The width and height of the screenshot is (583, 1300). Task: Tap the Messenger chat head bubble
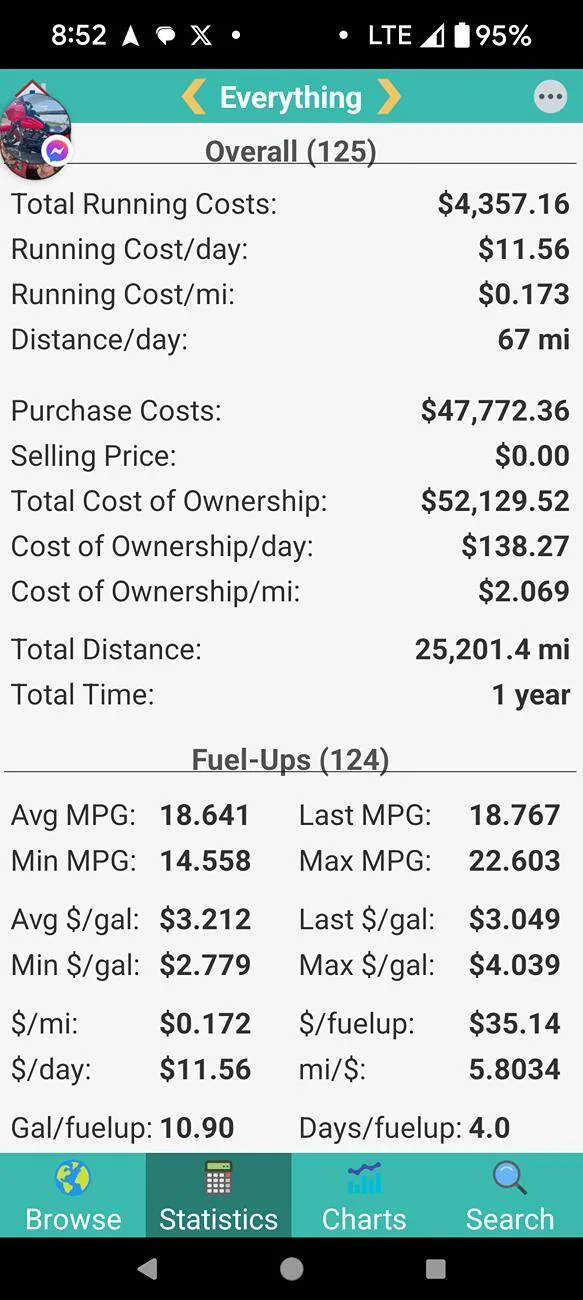pos(35,133)
